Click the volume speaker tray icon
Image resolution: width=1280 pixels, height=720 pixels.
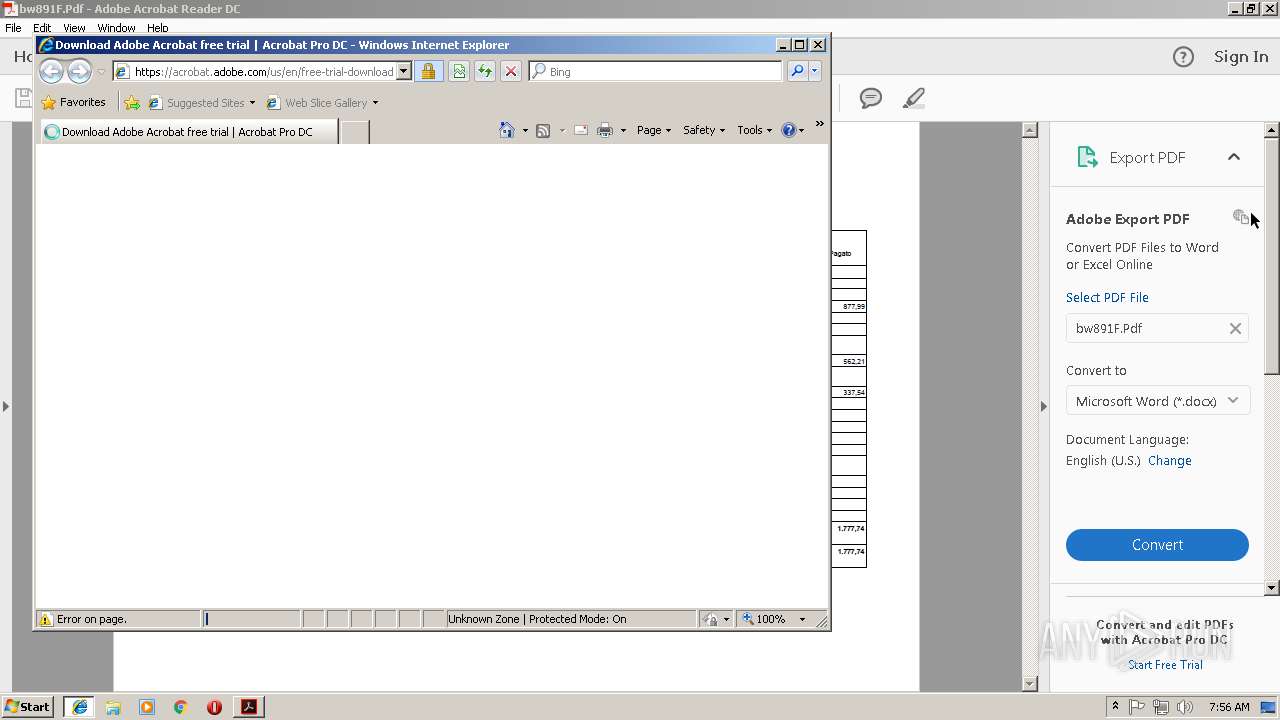tap(1185, 707)
